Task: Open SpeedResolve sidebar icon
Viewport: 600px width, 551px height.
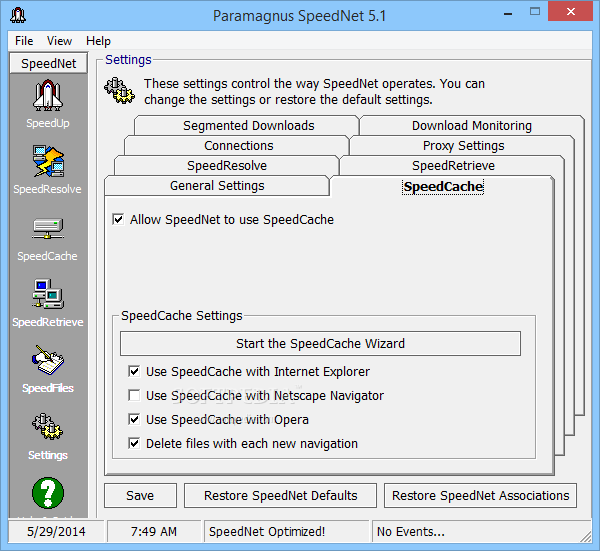Action: click(48, 161)
